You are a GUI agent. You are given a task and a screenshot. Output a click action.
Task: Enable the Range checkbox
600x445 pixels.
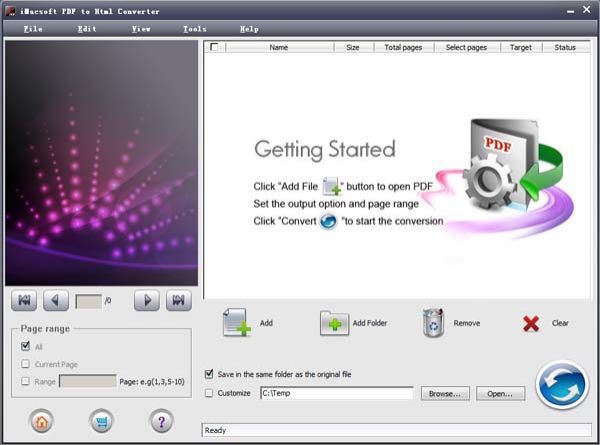pos(25,381)
